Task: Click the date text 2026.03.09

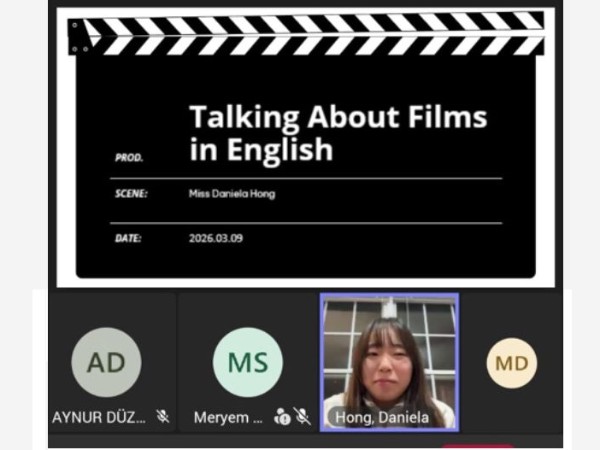Action: pos(216,238)
